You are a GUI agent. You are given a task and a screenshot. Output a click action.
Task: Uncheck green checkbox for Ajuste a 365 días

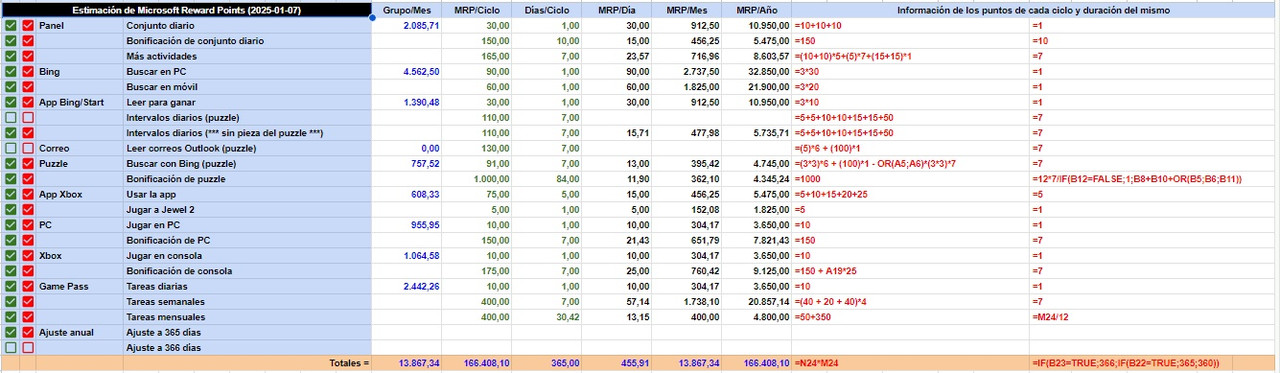pyautogui.click(x=10, y=332)
